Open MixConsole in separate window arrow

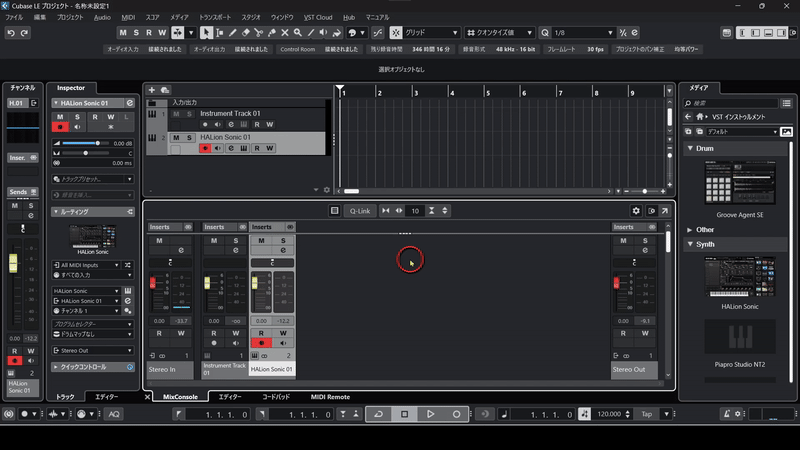665,211
